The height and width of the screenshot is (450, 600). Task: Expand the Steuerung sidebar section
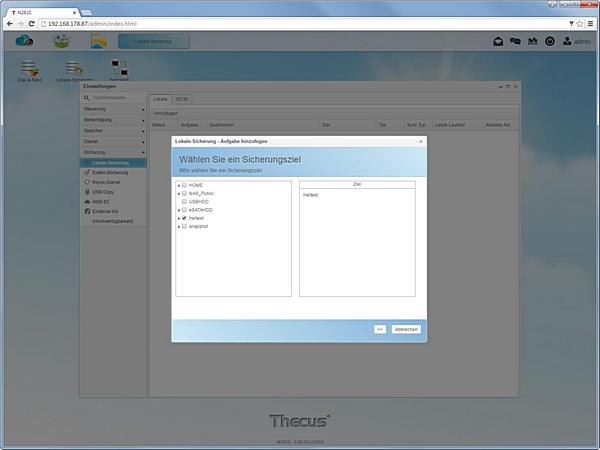click(113, 109)
